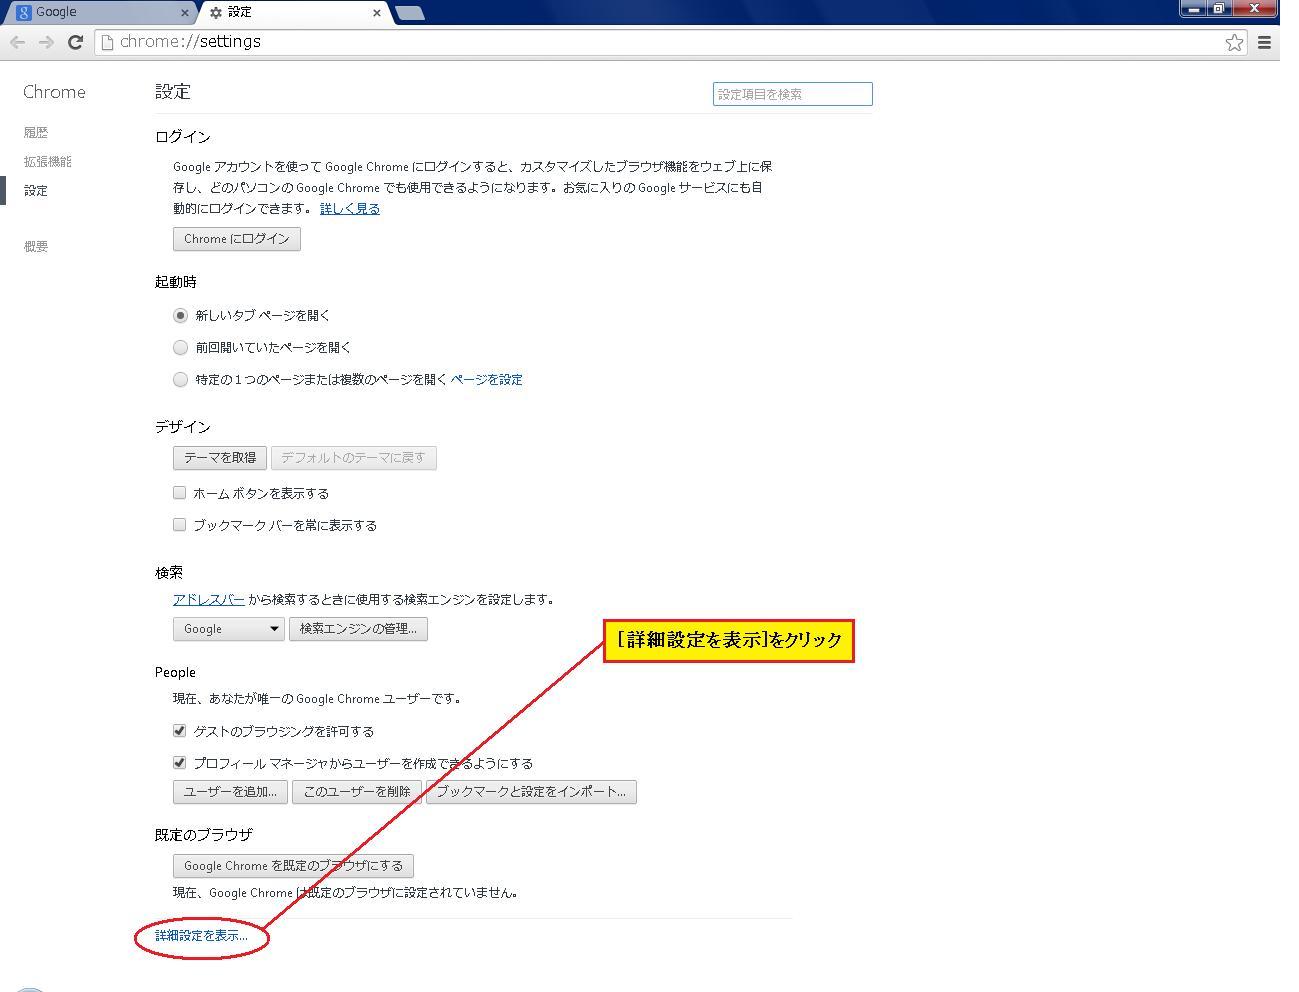
Task: Click the browser forward arrow
Action: 46,42
